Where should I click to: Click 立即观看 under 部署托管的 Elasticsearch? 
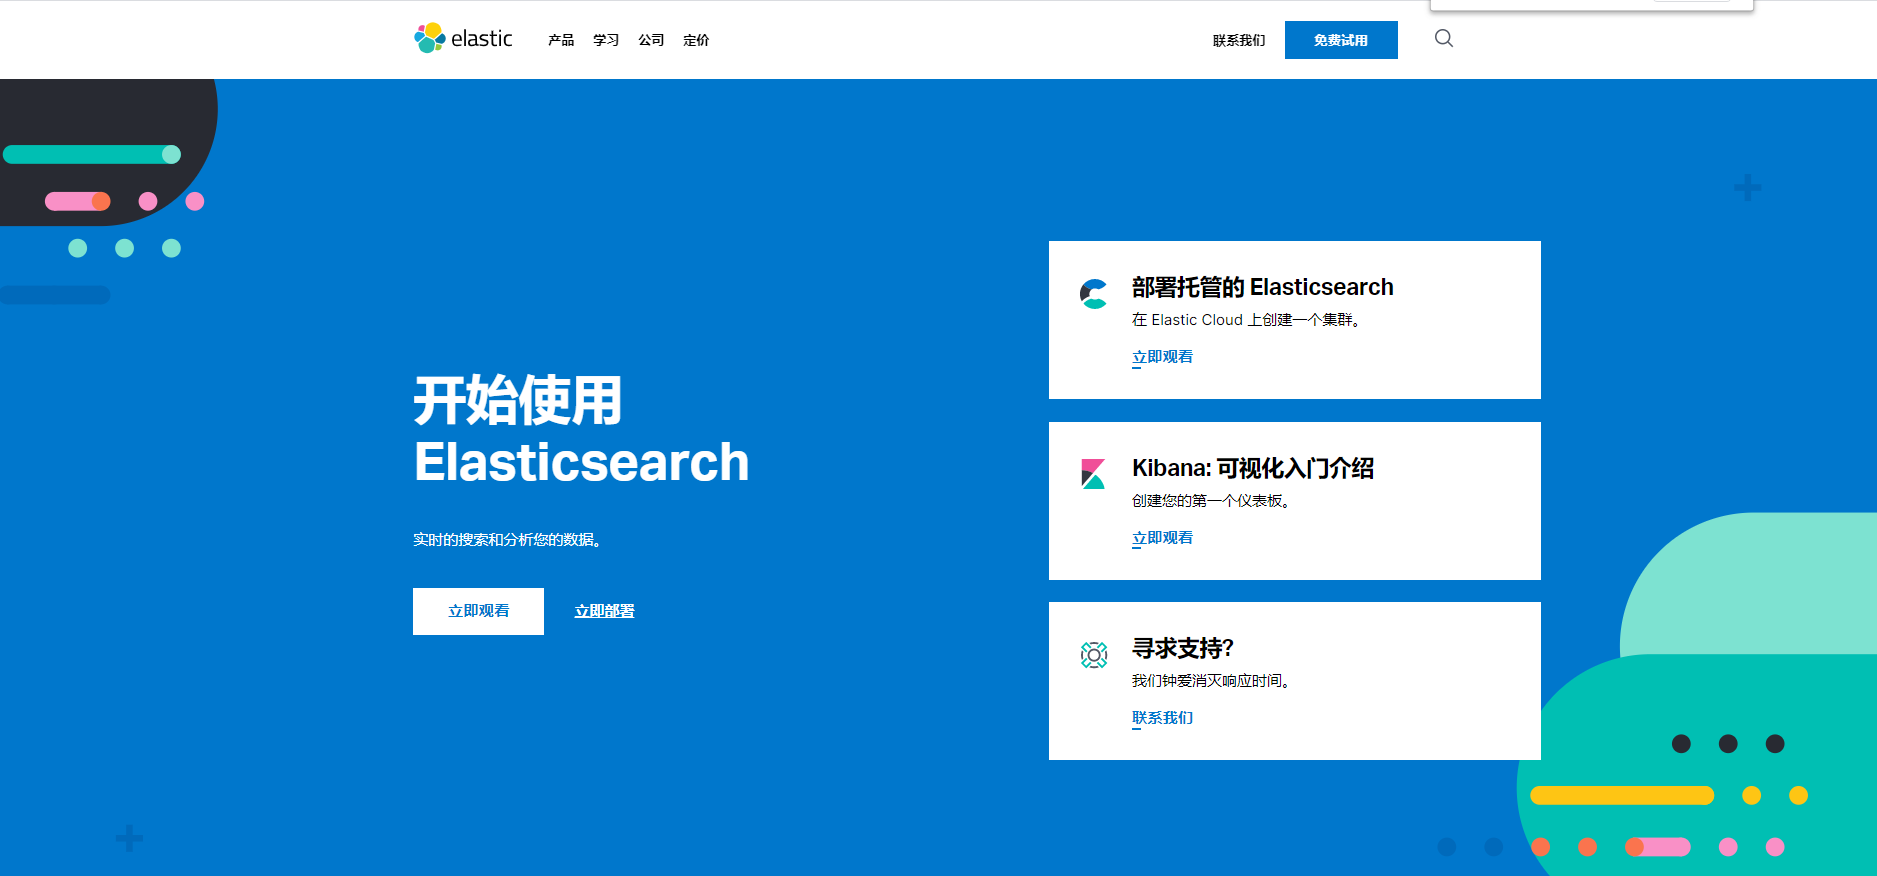point(1162,357)
